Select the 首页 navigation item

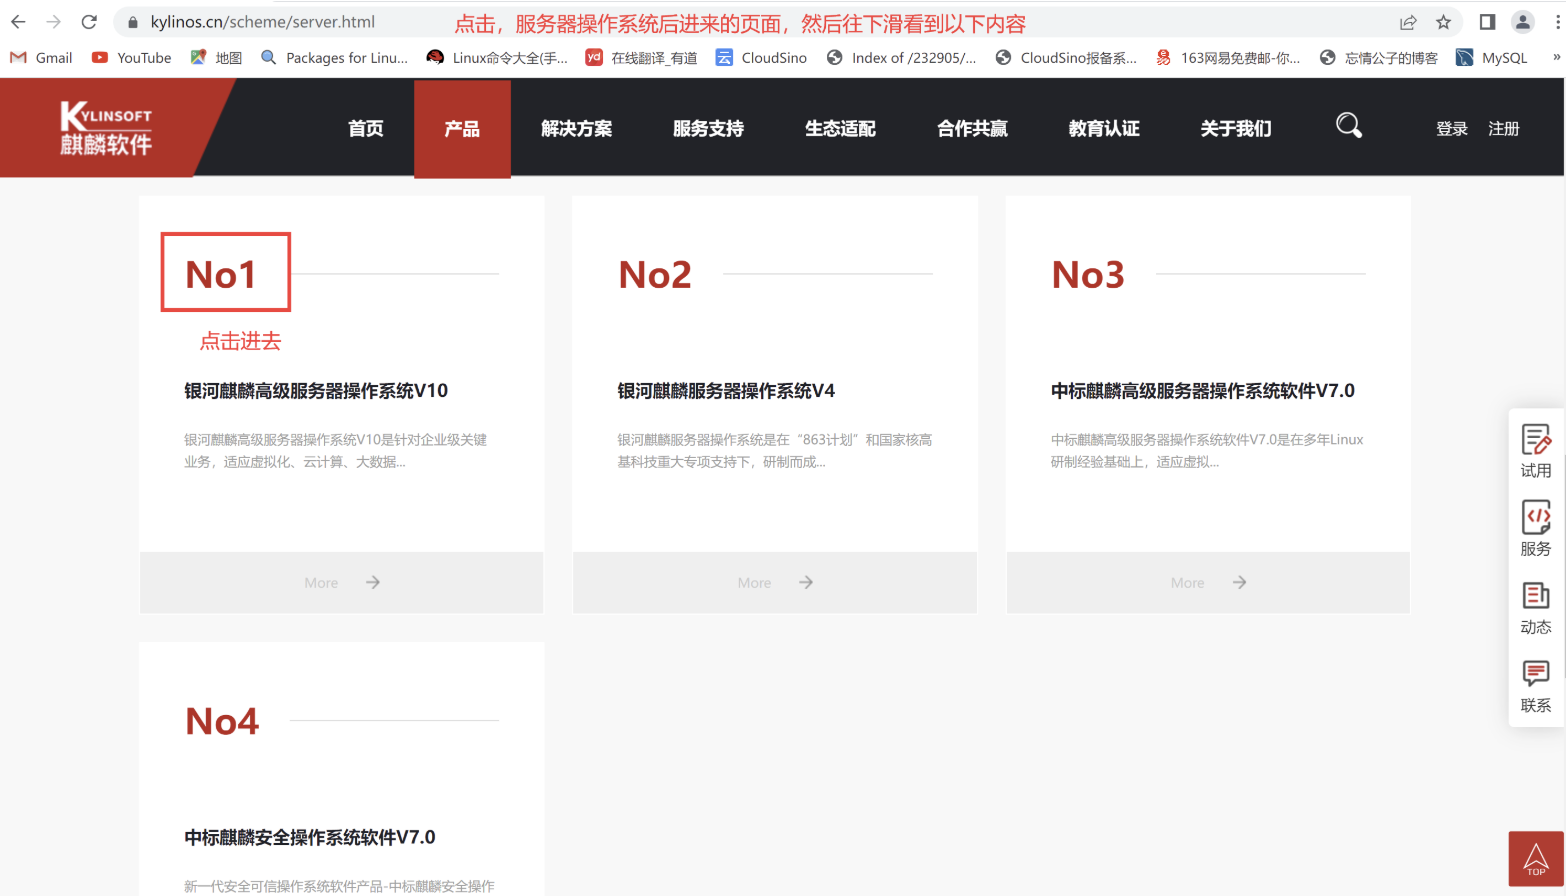click(365, 128)
